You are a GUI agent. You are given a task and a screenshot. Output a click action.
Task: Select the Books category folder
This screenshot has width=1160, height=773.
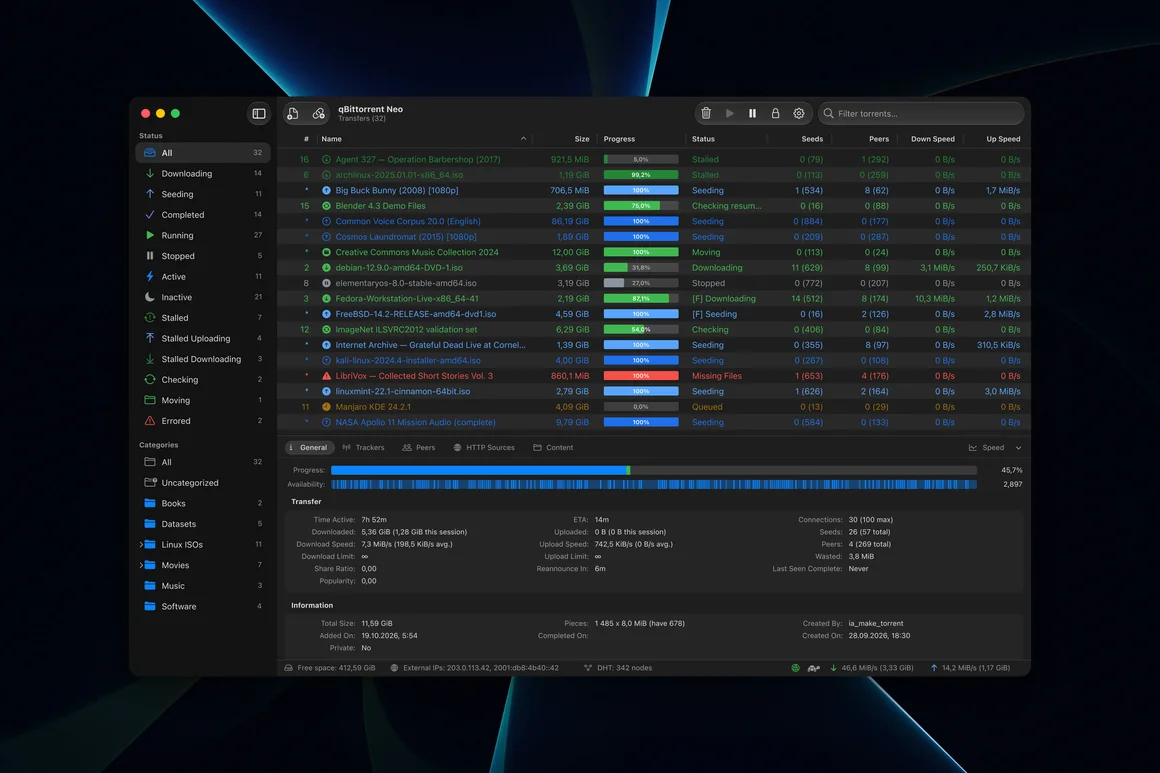point(203,504)
